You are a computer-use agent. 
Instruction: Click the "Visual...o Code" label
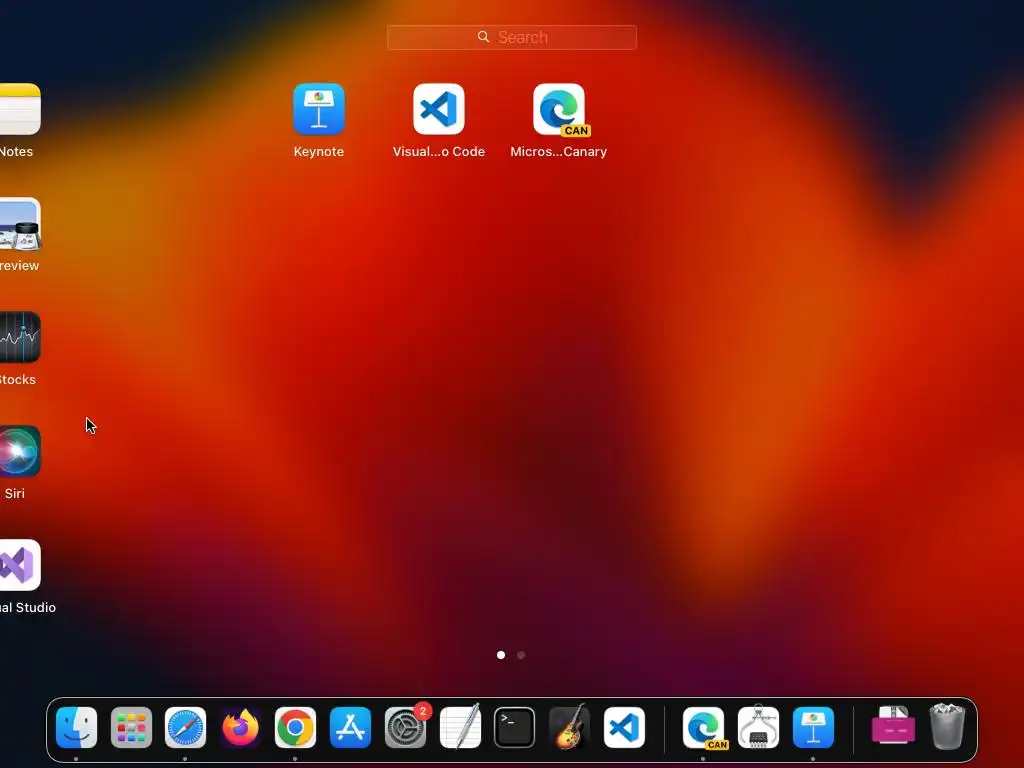tap(439, 152)
